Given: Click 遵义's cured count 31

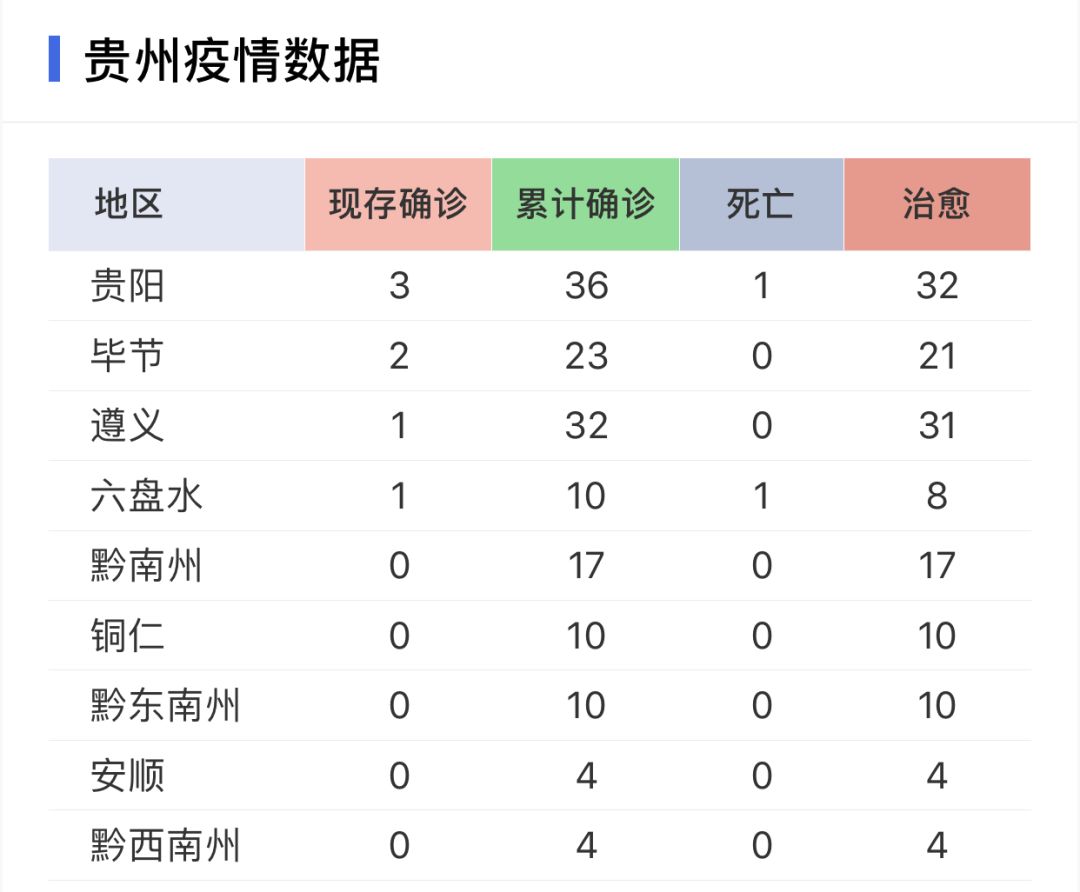Looking at the screenshot, I should pos(937,426).
